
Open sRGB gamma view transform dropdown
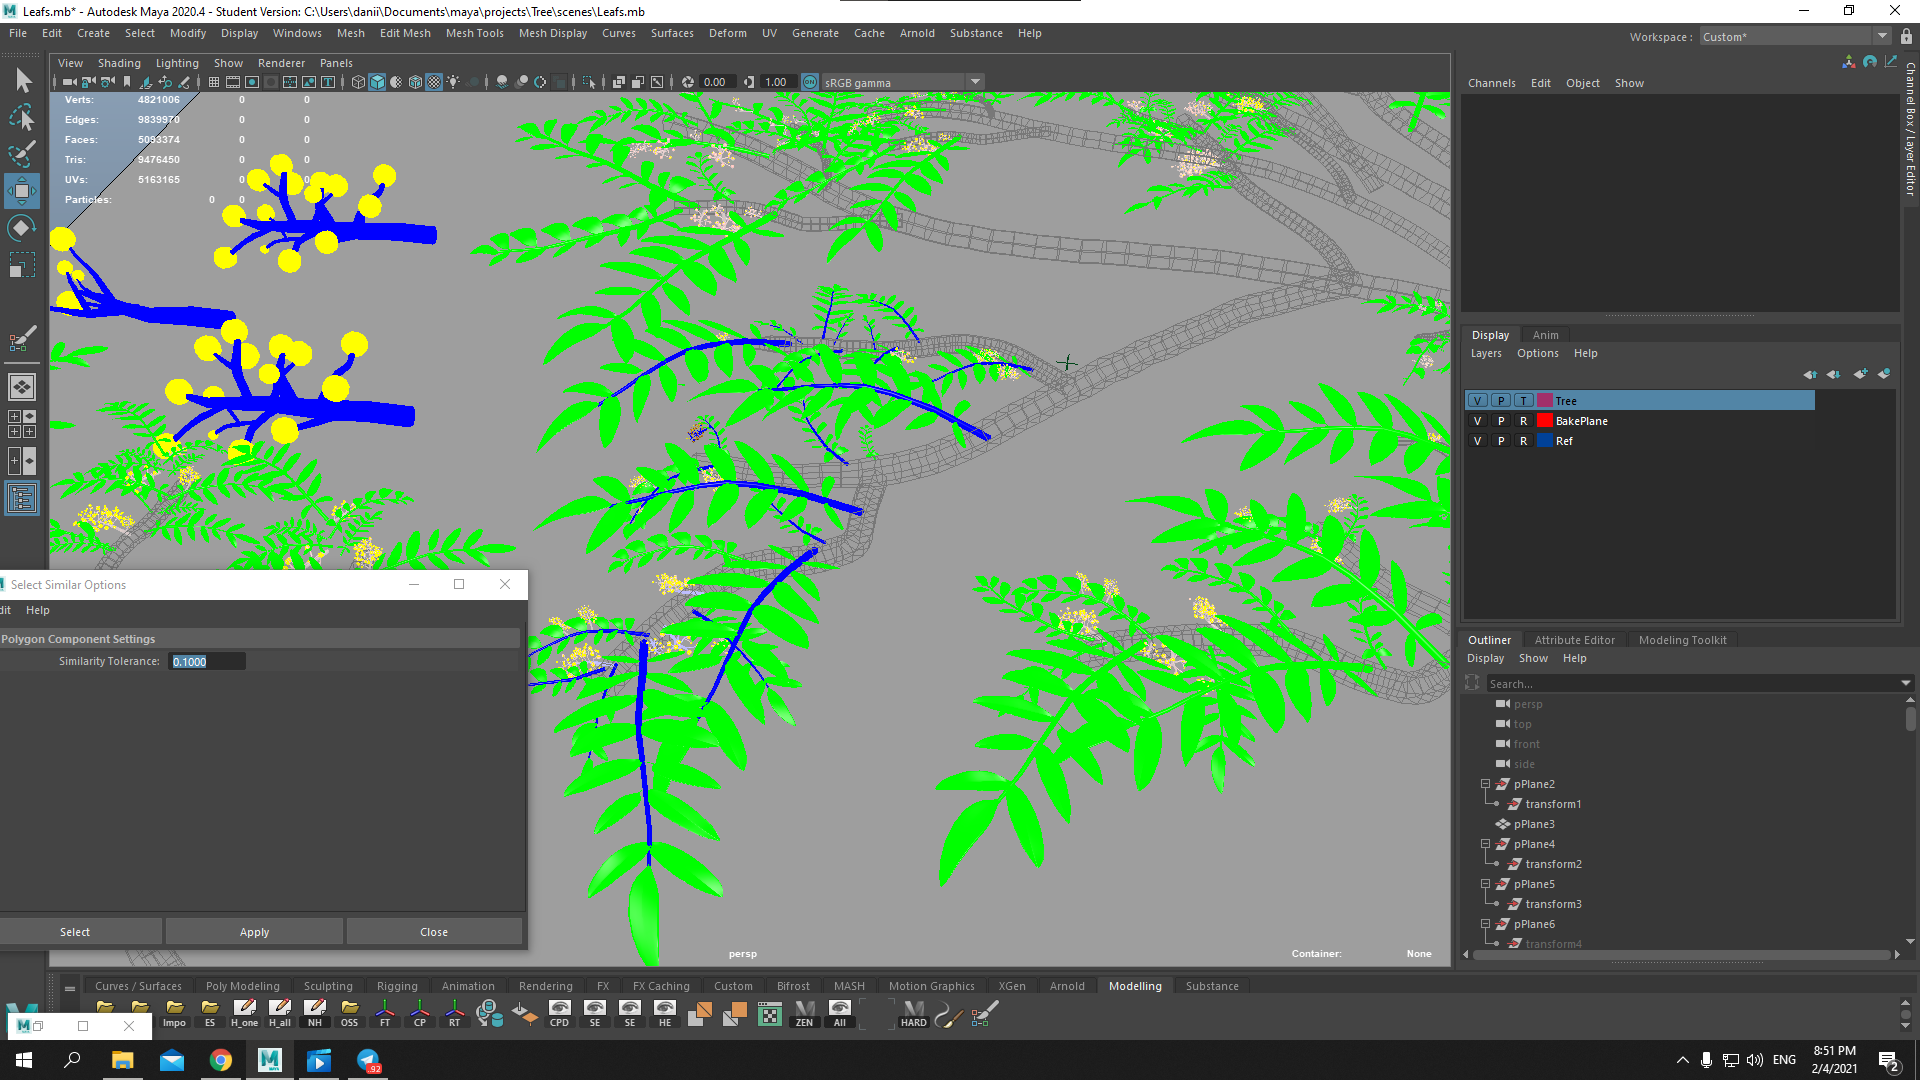tap(975, 82)
